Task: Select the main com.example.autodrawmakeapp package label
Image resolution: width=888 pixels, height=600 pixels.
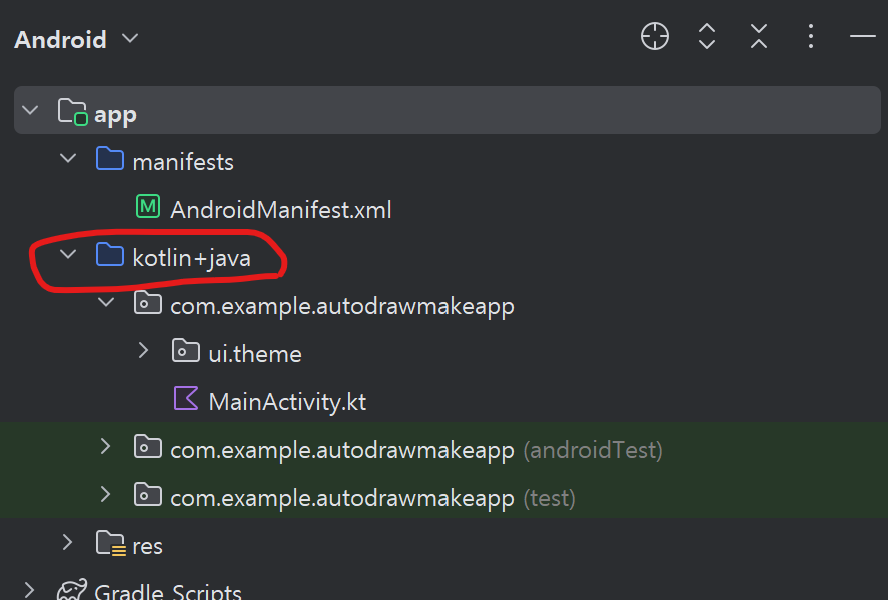Action: point(343,307)
